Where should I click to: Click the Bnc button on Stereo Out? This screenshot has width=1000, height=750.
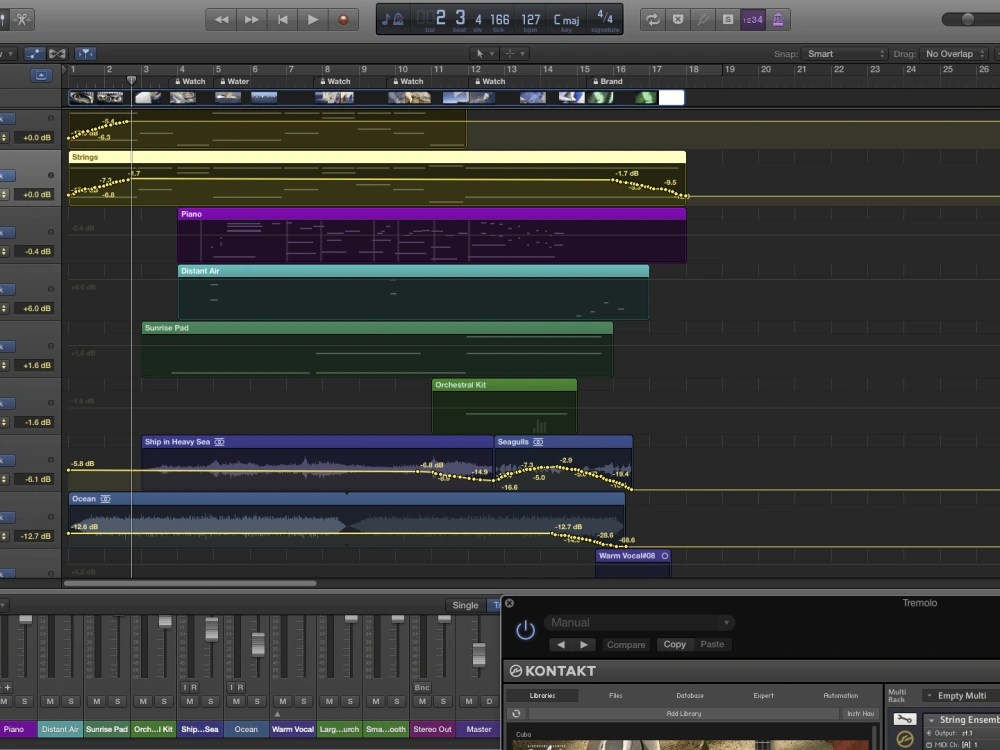(x=422, y=688)
